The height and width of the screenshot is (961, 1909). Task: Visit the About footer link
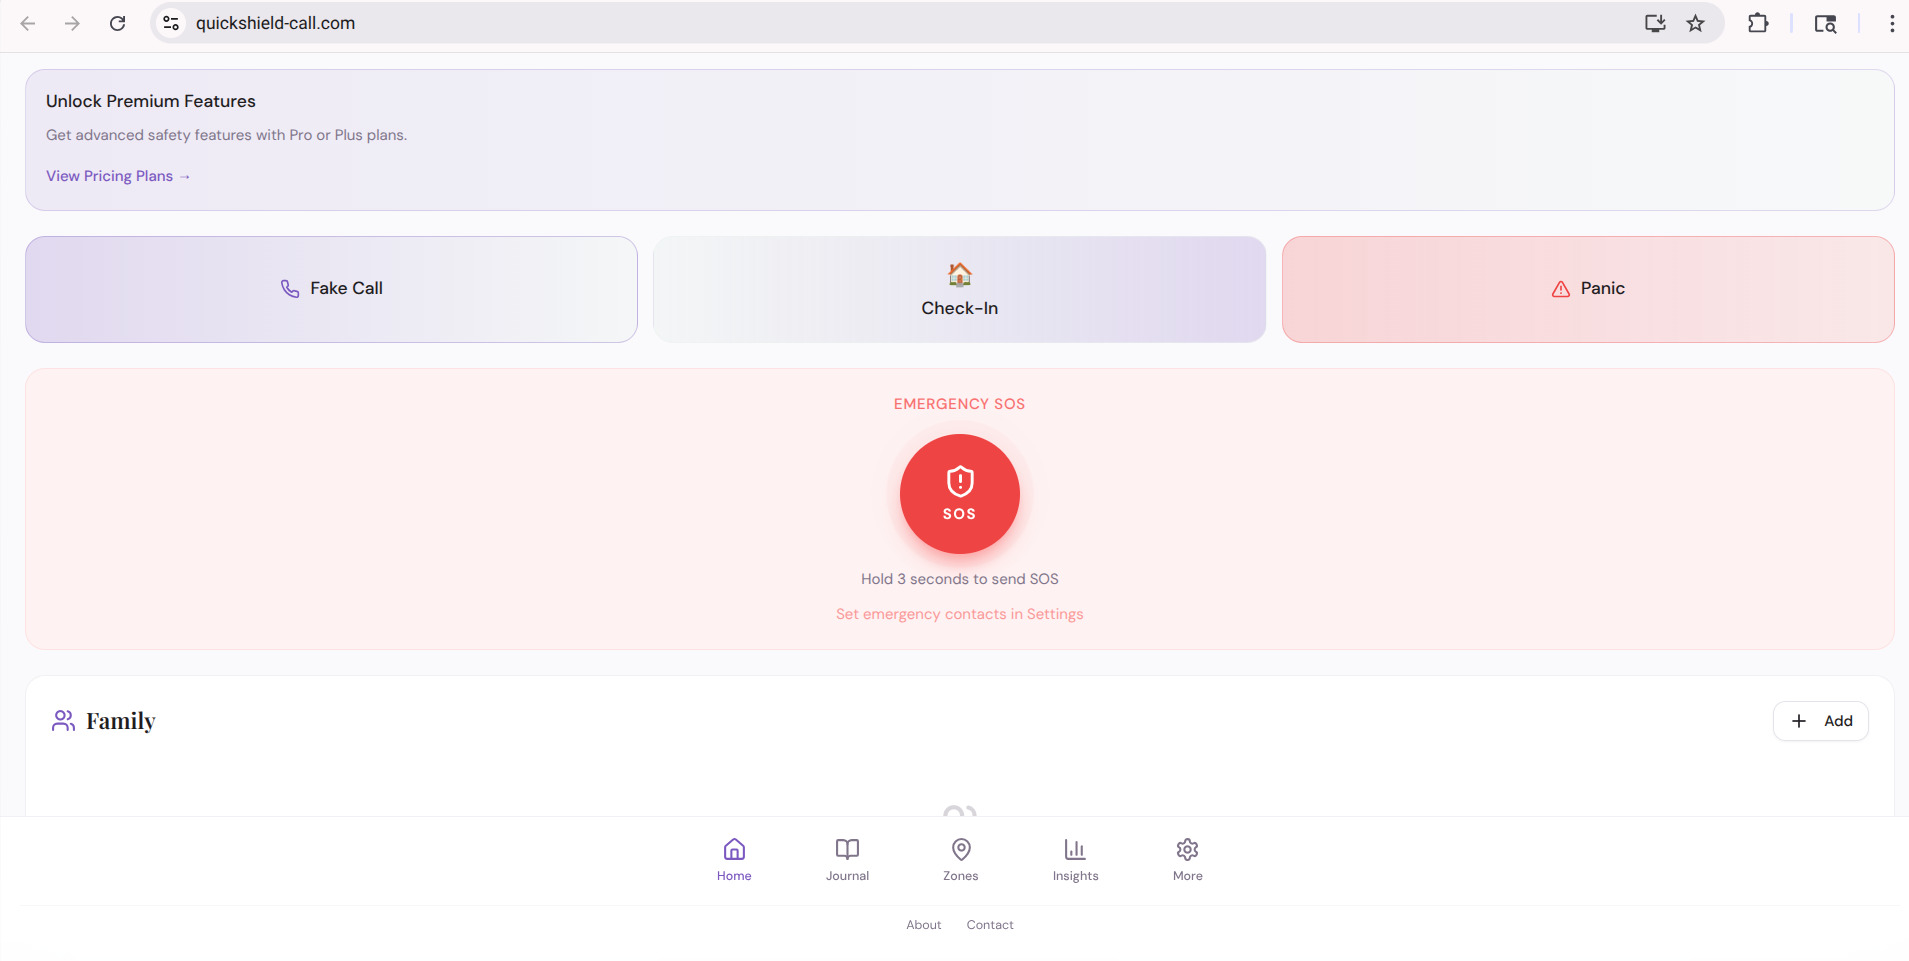point(924,925)
